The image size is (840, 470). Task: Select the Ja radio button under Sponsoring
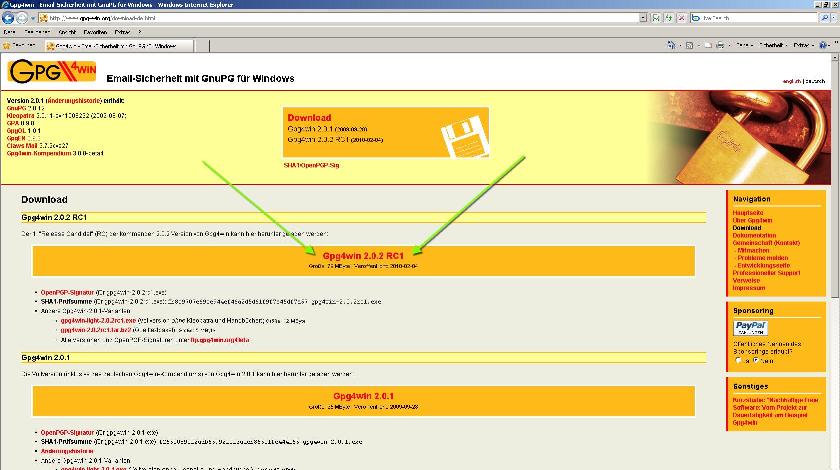click(x=739, y=361)
